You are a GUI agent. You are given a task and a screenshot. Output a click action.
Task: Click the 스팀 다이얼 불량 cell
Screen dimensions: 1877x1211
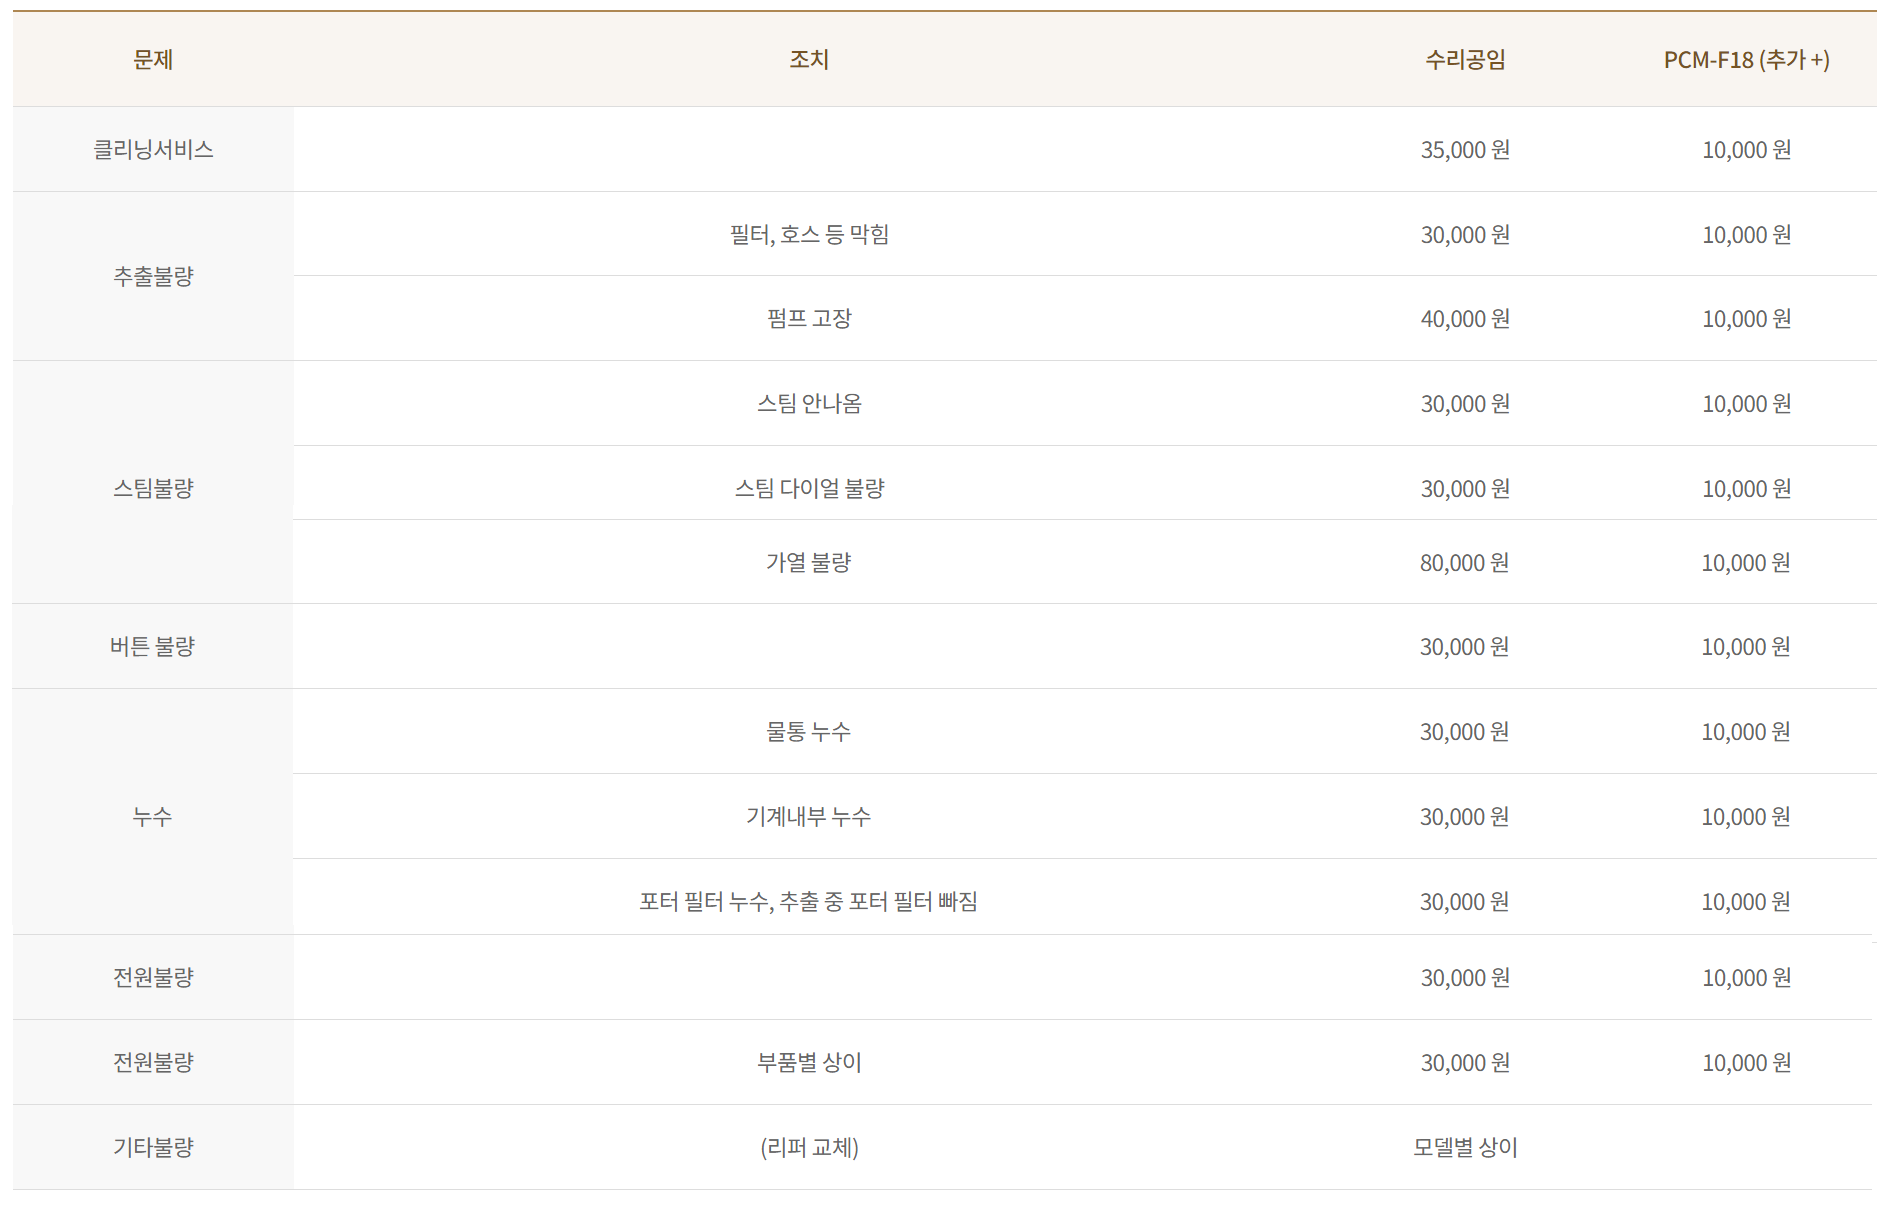point(809,489)
